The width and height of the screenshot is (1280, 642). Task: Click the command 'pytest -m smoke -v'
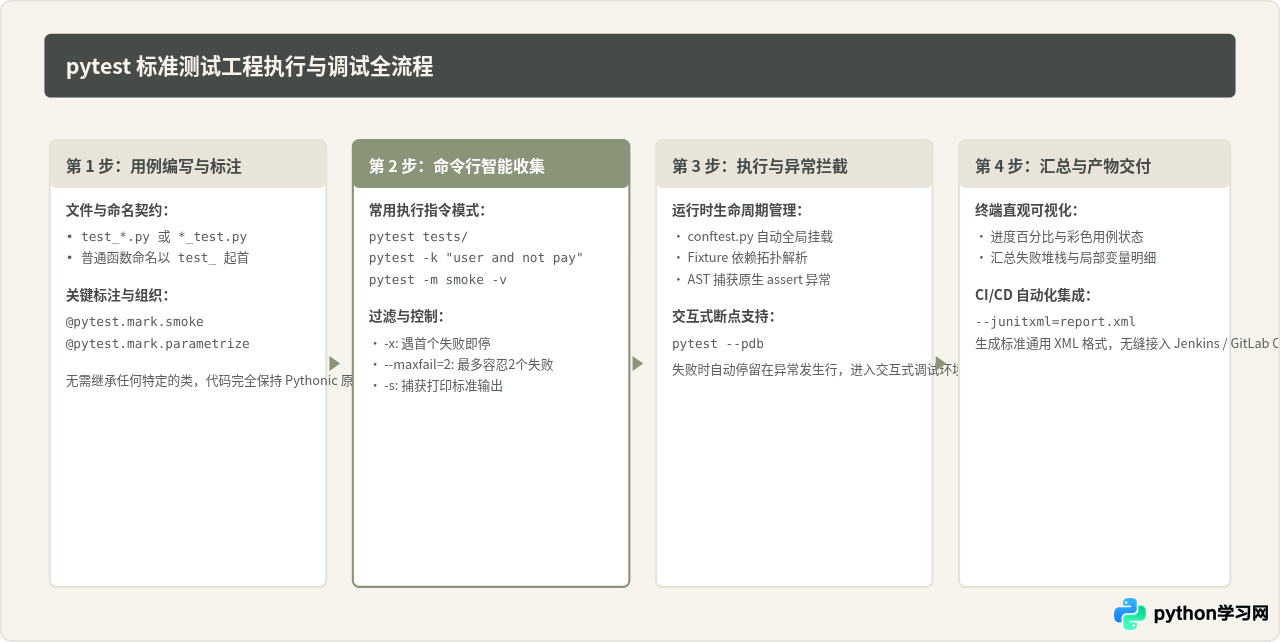[x=438, y=279]
